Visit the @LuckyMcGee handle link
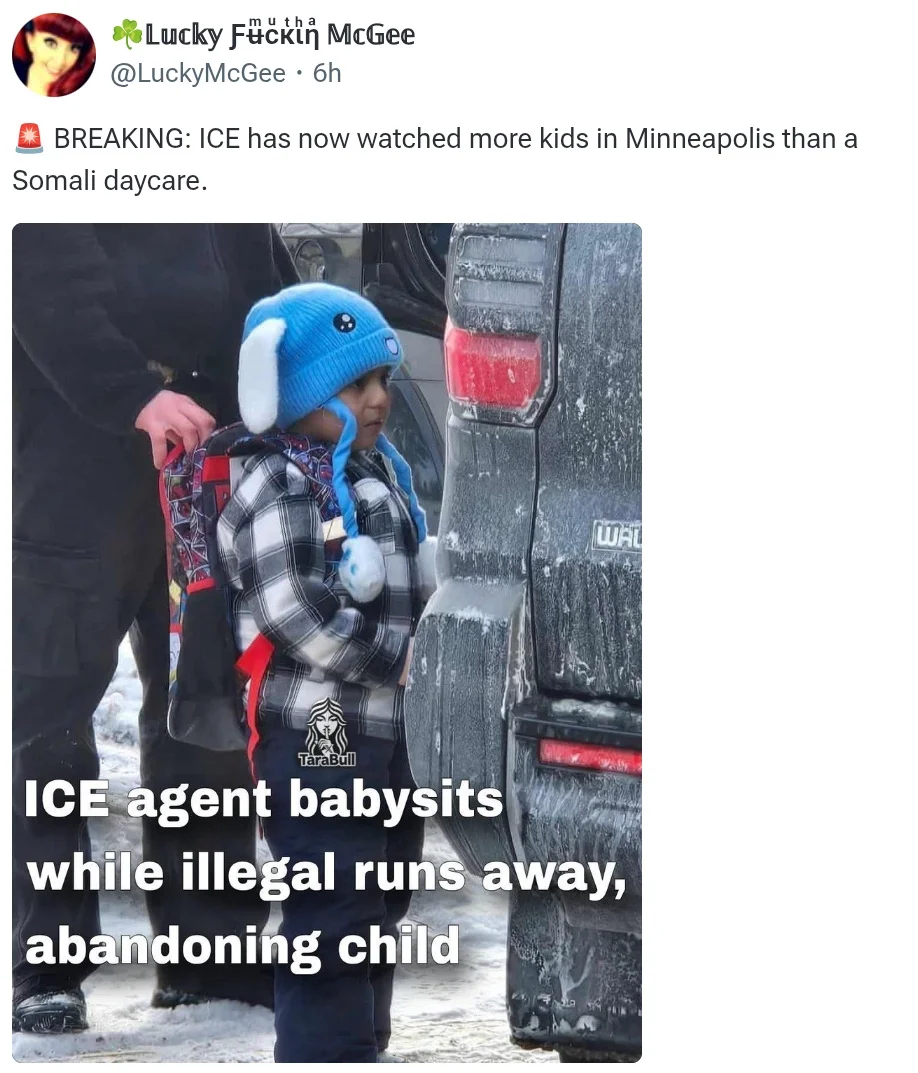The image size is (918, 1073). [198, 73]
